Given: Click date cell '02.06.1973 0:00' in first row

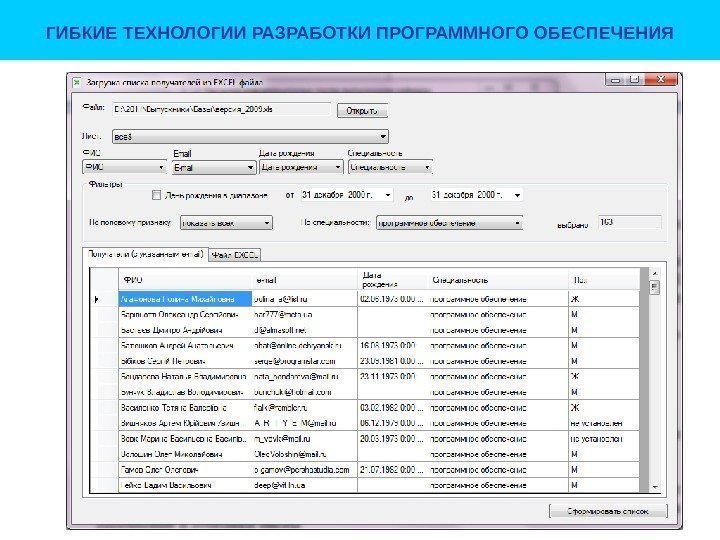Looking at the screenshot, I should 392,299.
